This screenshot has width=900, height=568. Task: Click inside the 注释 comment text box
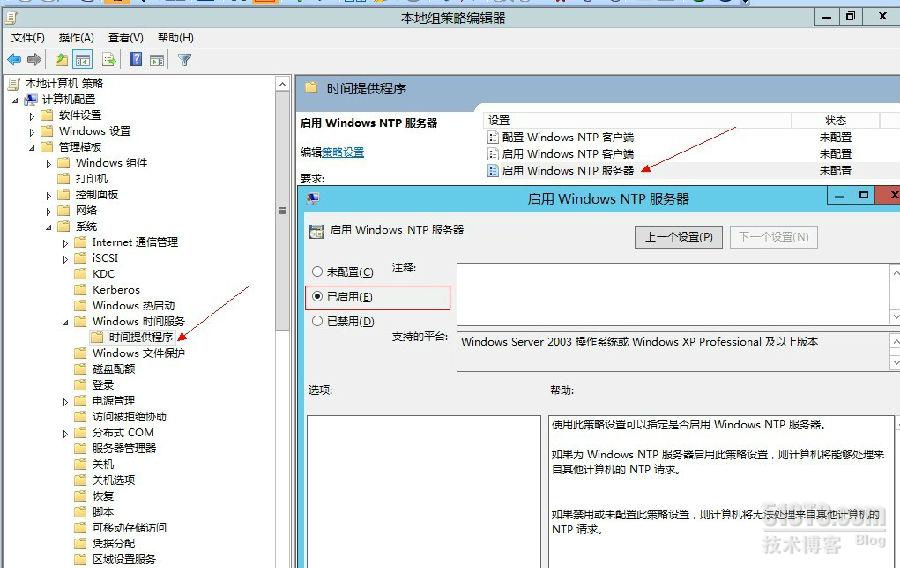673,294
